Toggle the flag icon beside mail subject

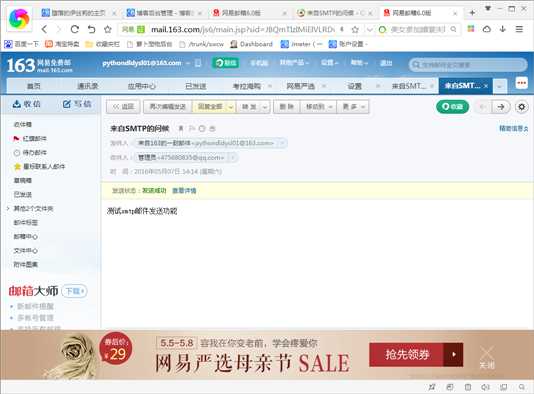tap(192, 128)
